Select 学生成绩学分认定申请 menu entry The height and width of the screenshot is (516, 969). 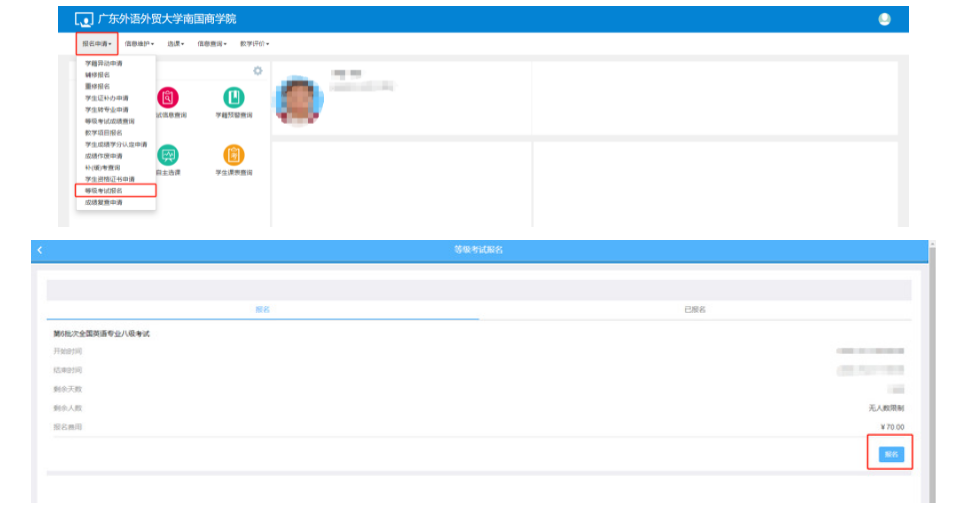(116, 145)
